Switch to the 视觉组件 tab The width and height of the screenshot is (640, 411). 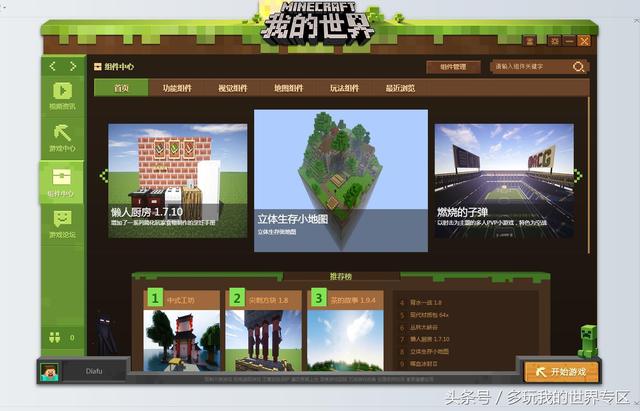tap(233, 88)
